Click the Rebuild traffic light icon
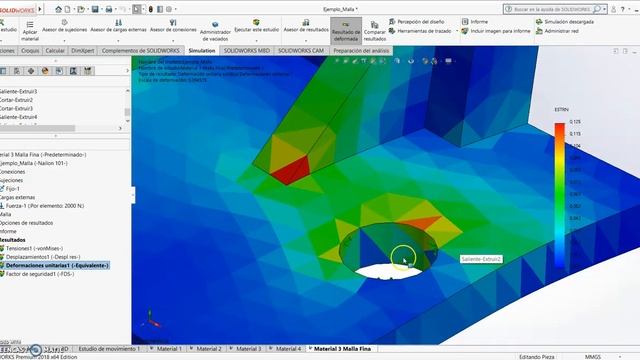The image size is (640, 360). (x=151, y=9)
